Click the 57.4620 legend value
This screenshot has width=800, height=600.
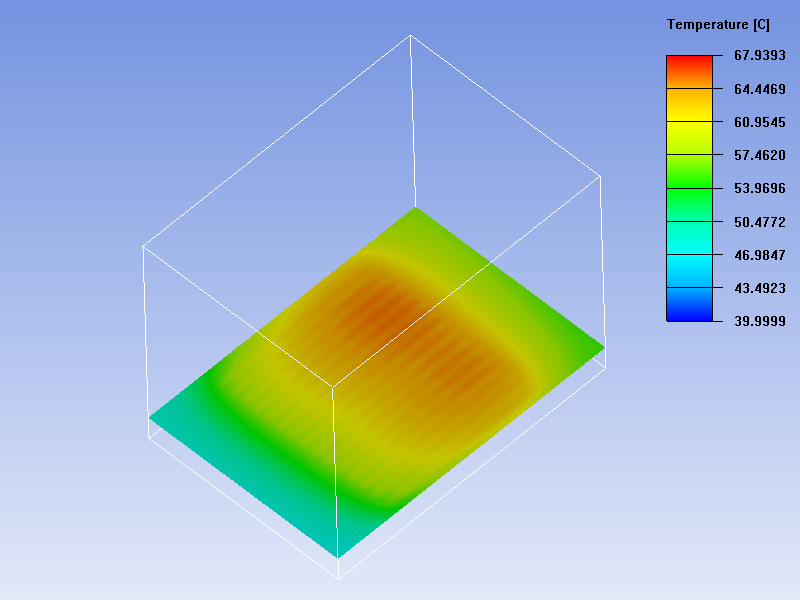click(x=760, y=155)
